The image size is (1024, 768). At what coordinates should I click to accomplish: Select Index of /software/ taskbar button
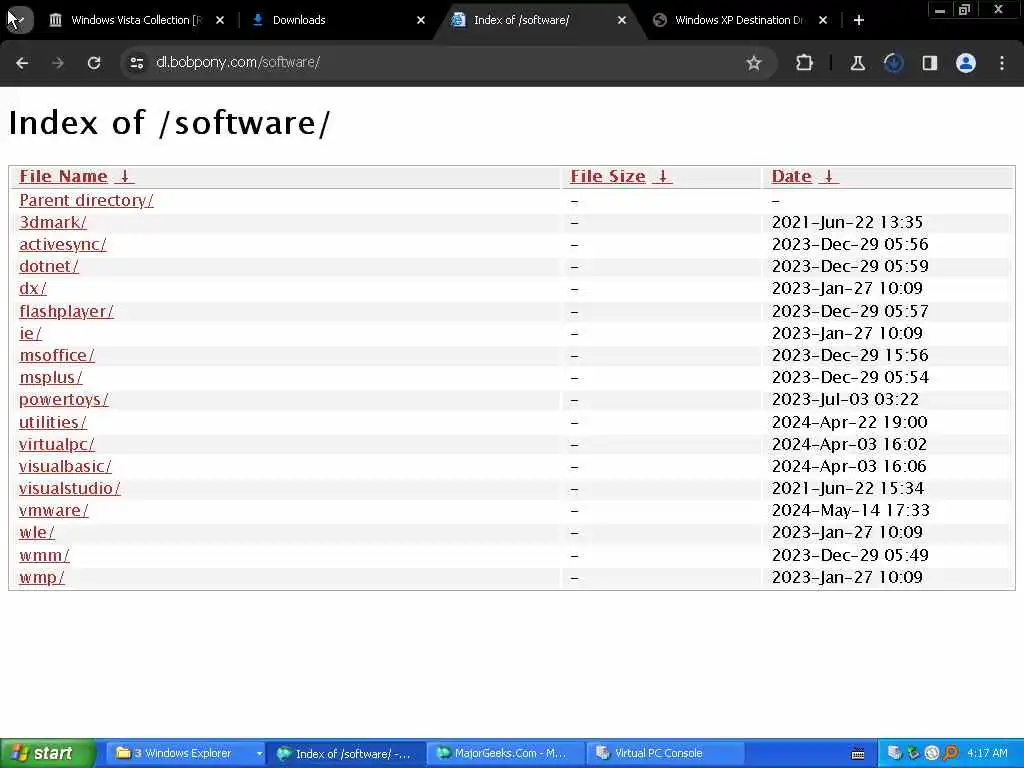click(346, 754)
